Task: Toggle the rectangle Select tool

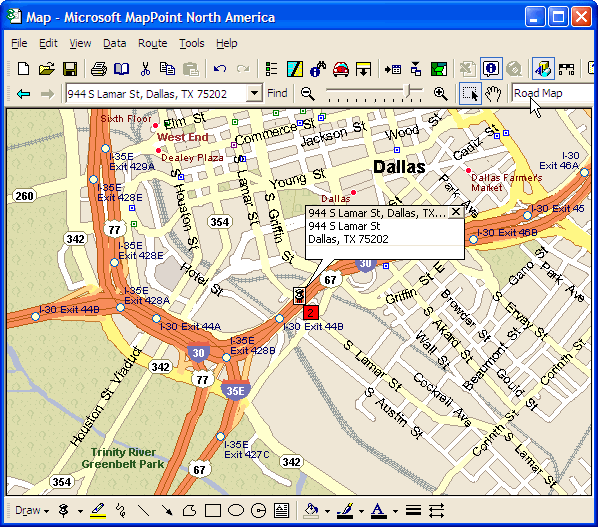Action: [470, 93]
